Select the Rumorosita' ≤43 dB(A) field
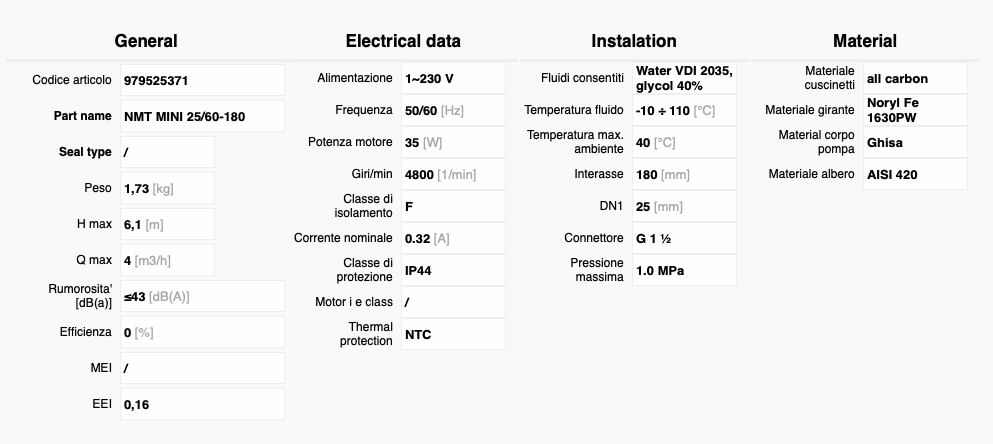Viewport: 993px width, 444px height. pos(202,296)
